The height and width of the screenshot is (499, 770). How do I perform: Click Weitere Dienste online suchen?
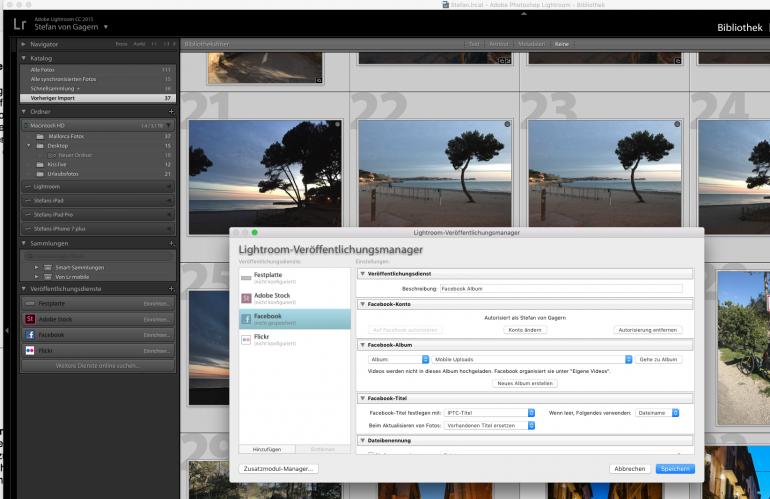98,366
